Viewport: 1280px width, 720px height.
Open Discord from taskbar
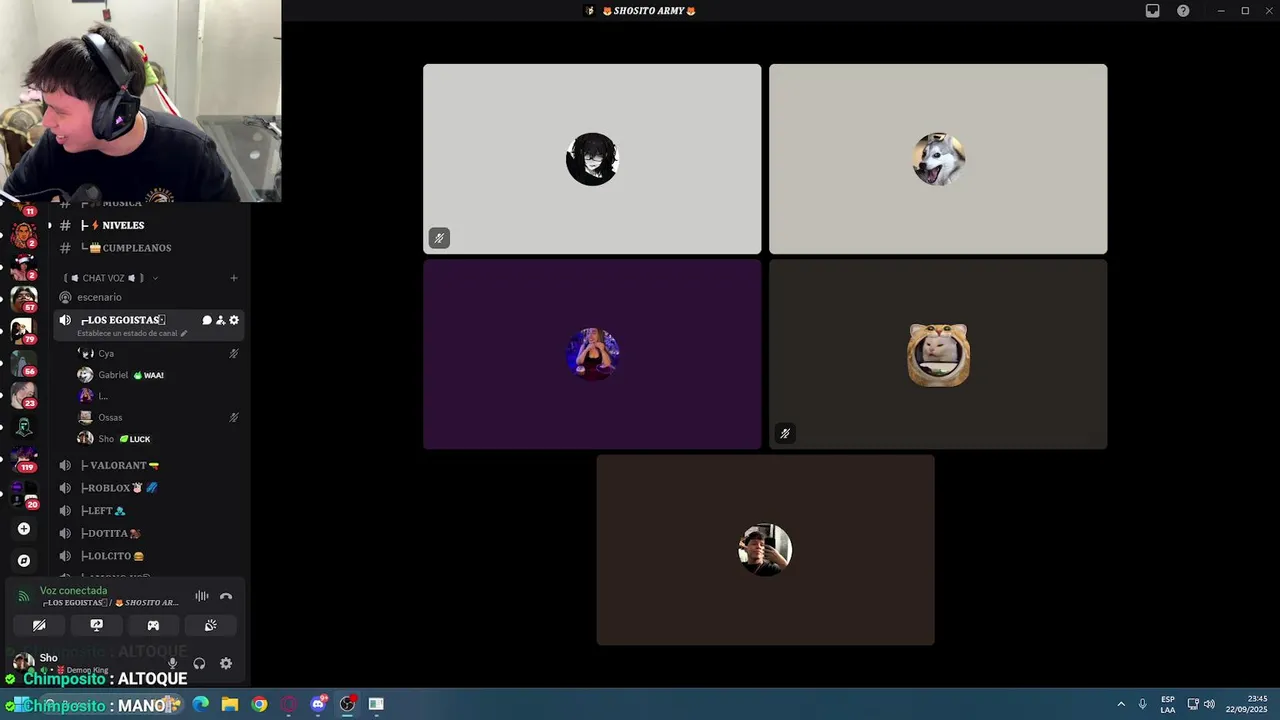tap(318, 704)
